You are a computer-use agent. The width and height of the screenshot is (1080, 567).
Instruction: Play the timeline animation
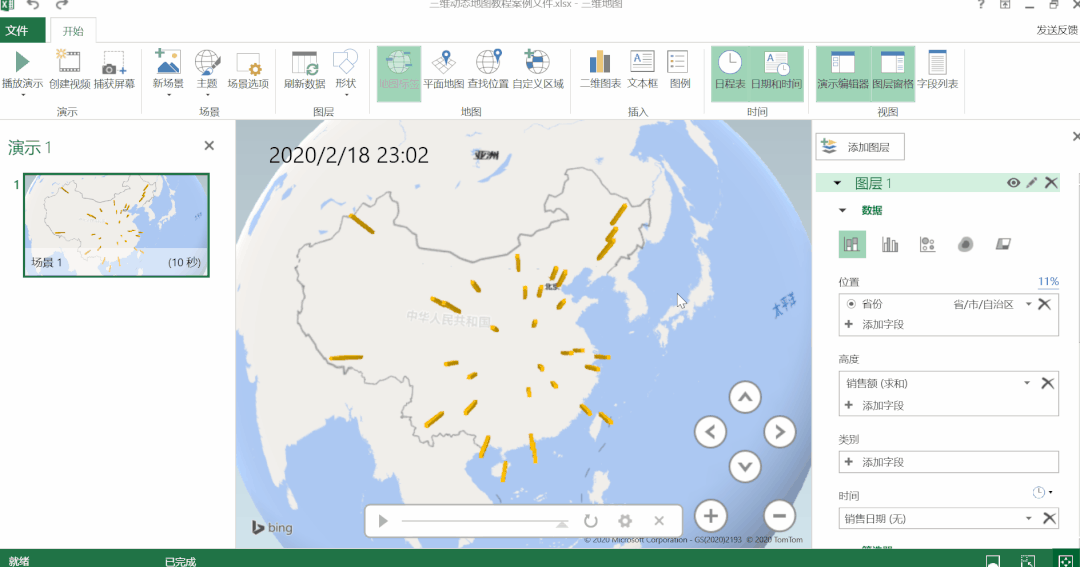click(383, 521)
